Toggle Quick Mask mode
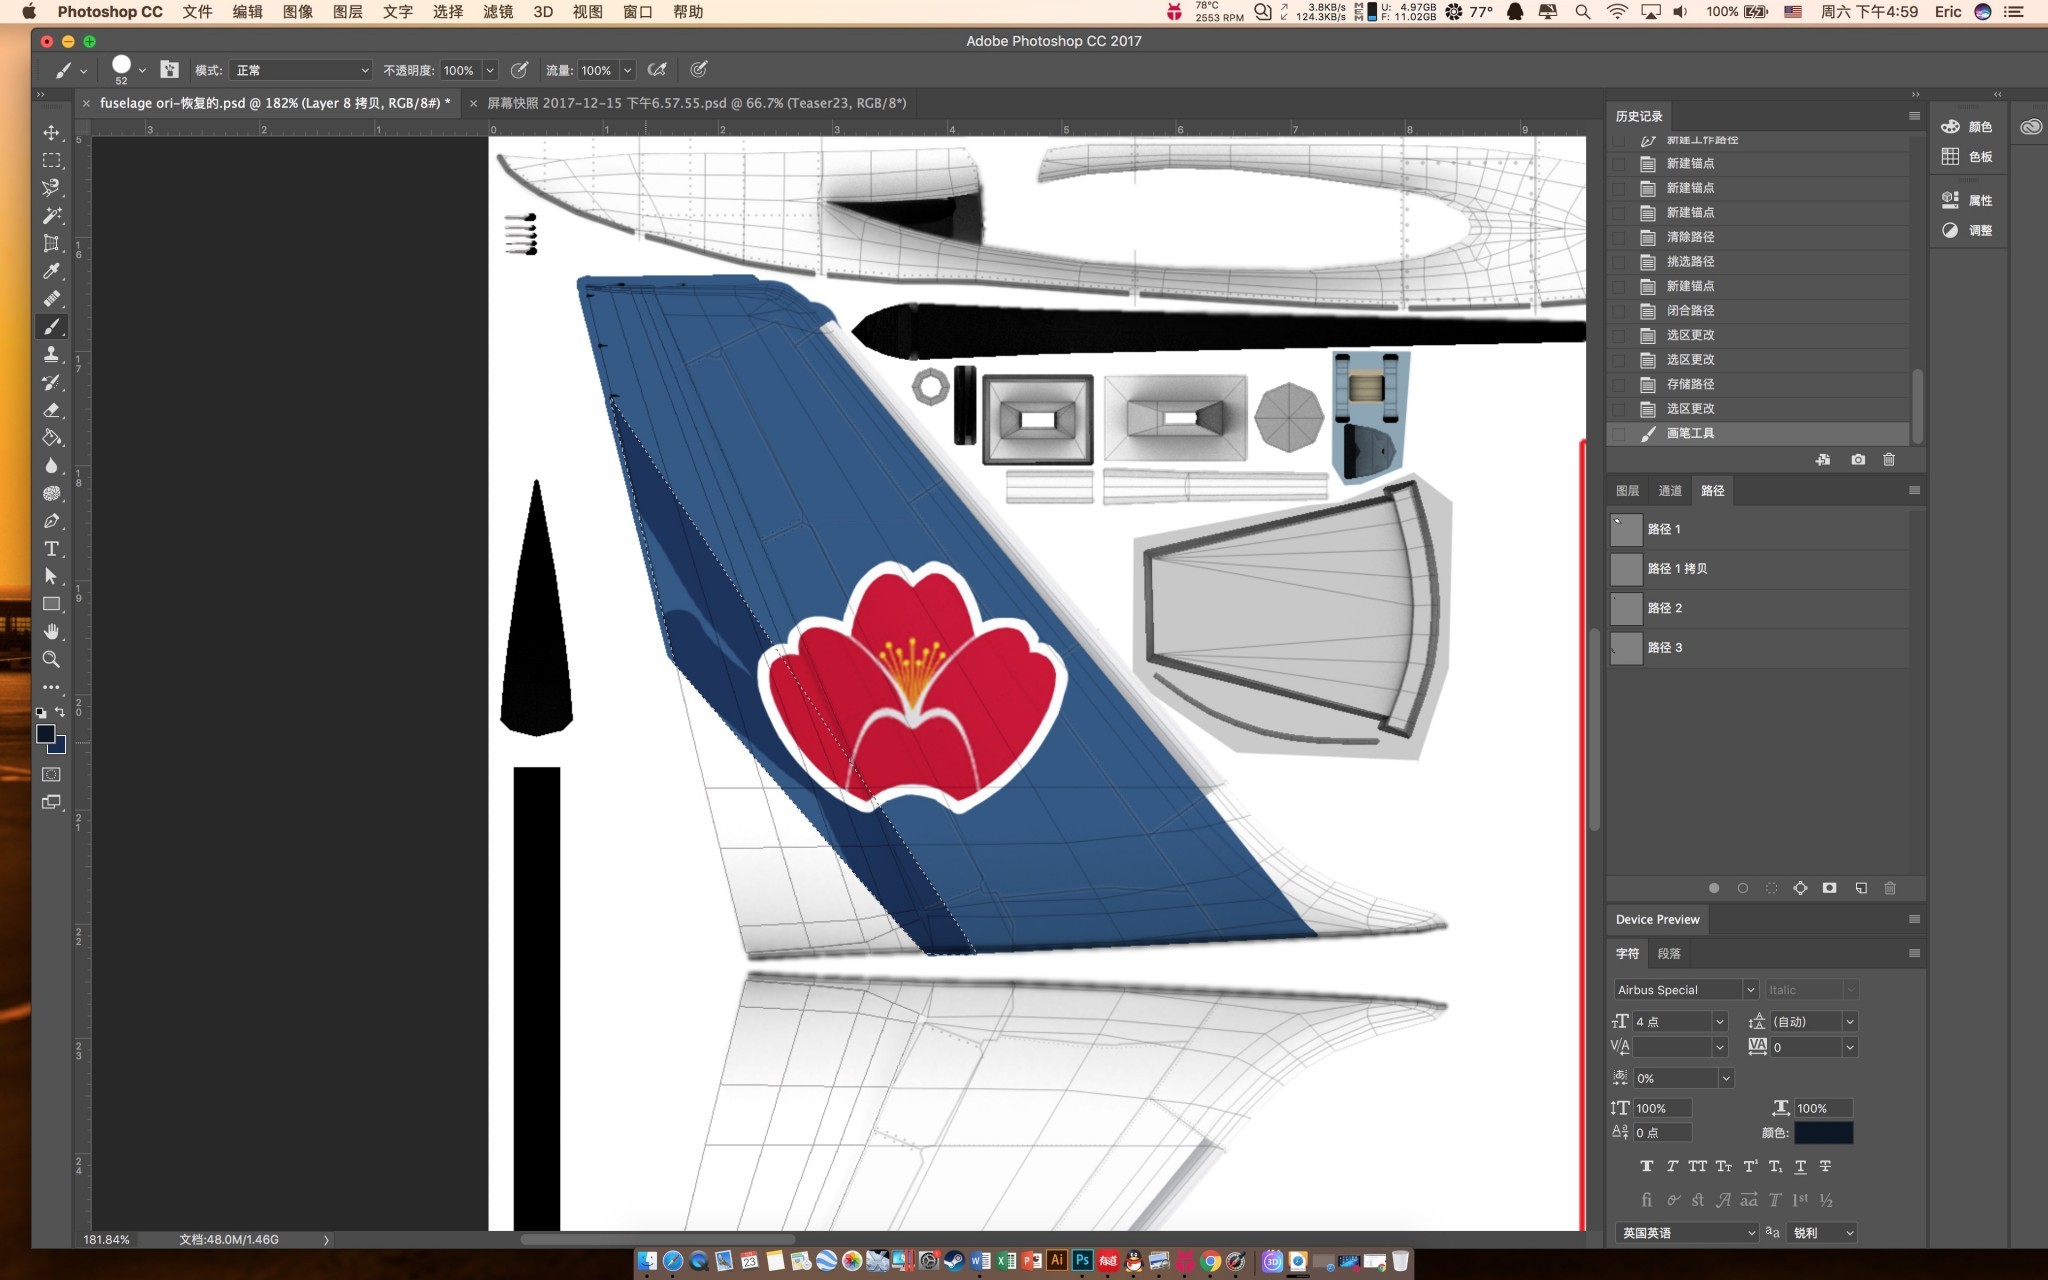Image resolution: width=2048 pixels, height=1280 pixels. tap(51, 774)
